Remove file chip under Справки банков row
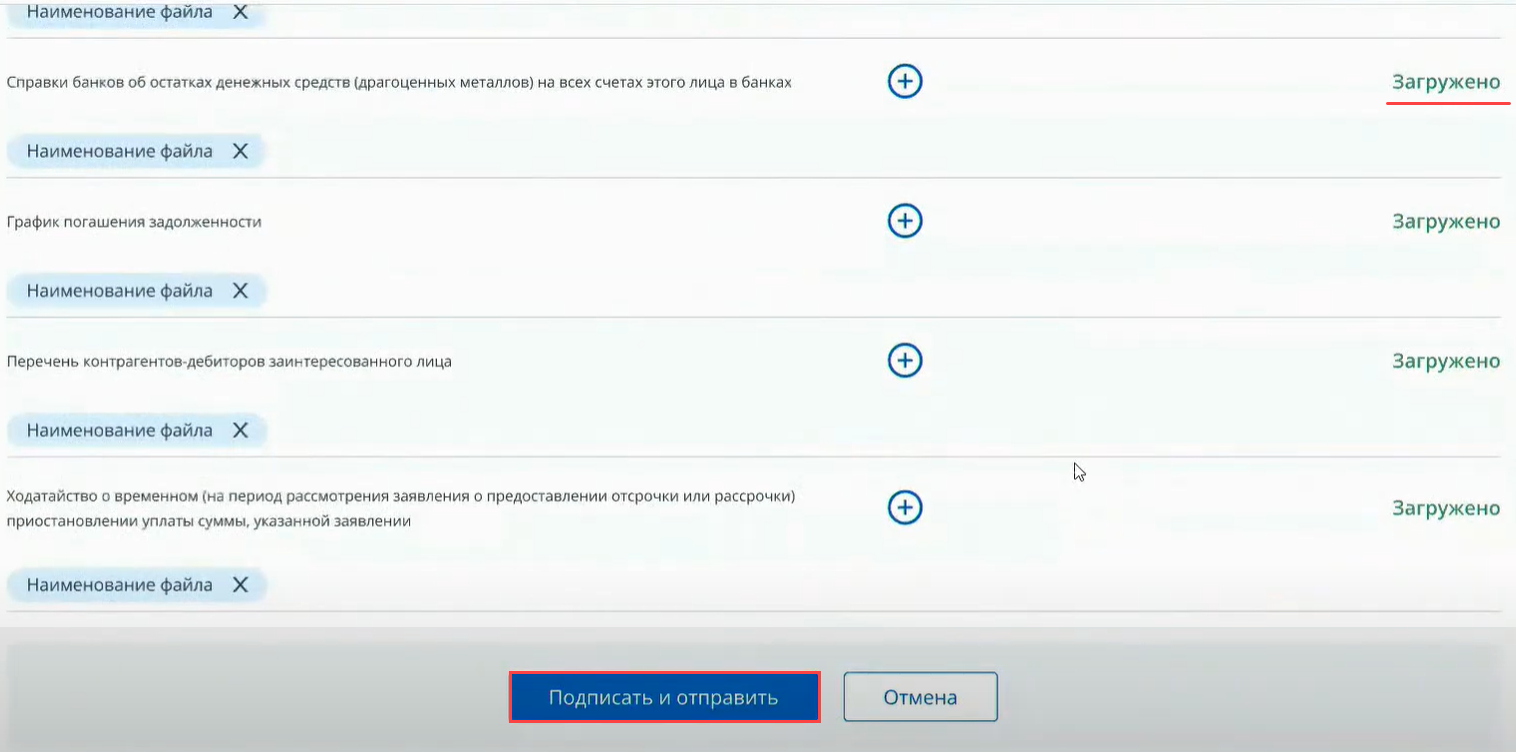 click(240, 151)
